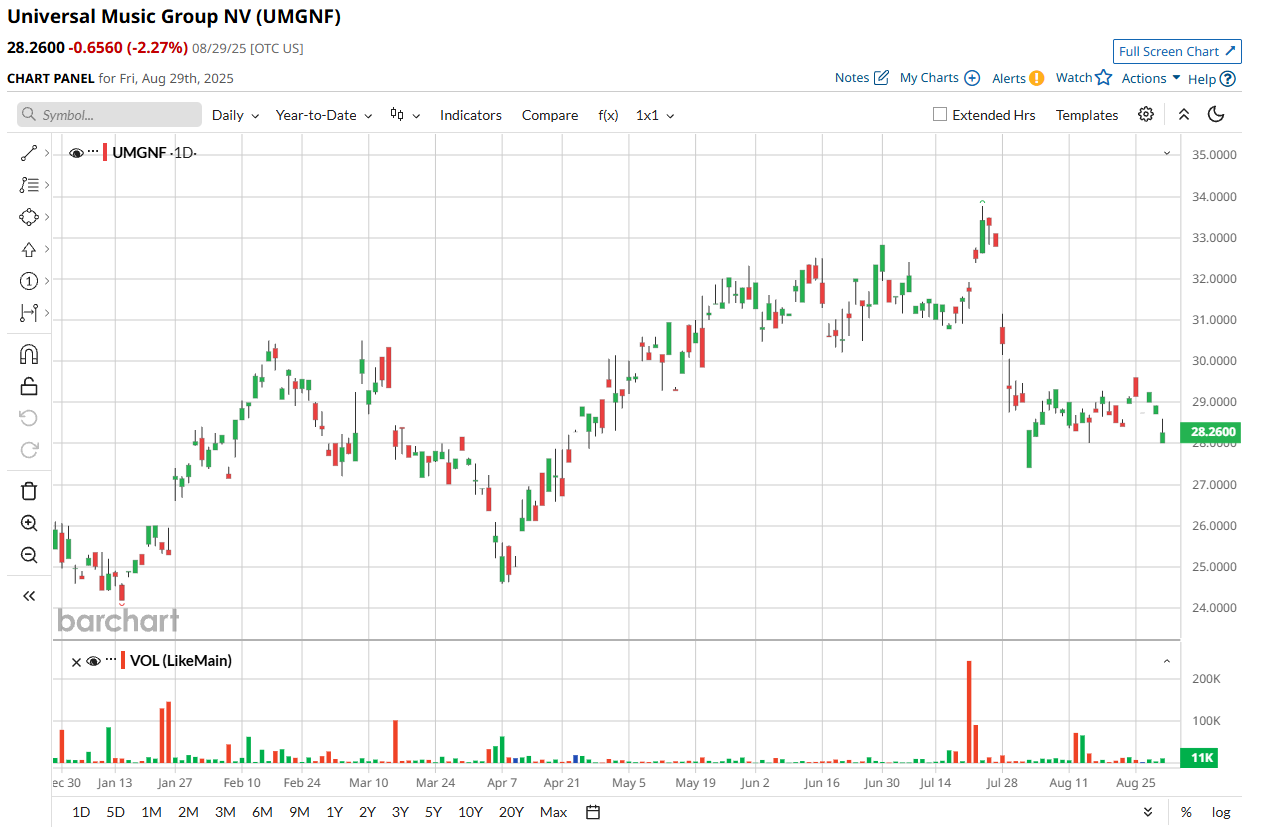1262x831 pixels.
Task: Open the Year-to-Date range dropdown
Action: [x=324, y=115]
